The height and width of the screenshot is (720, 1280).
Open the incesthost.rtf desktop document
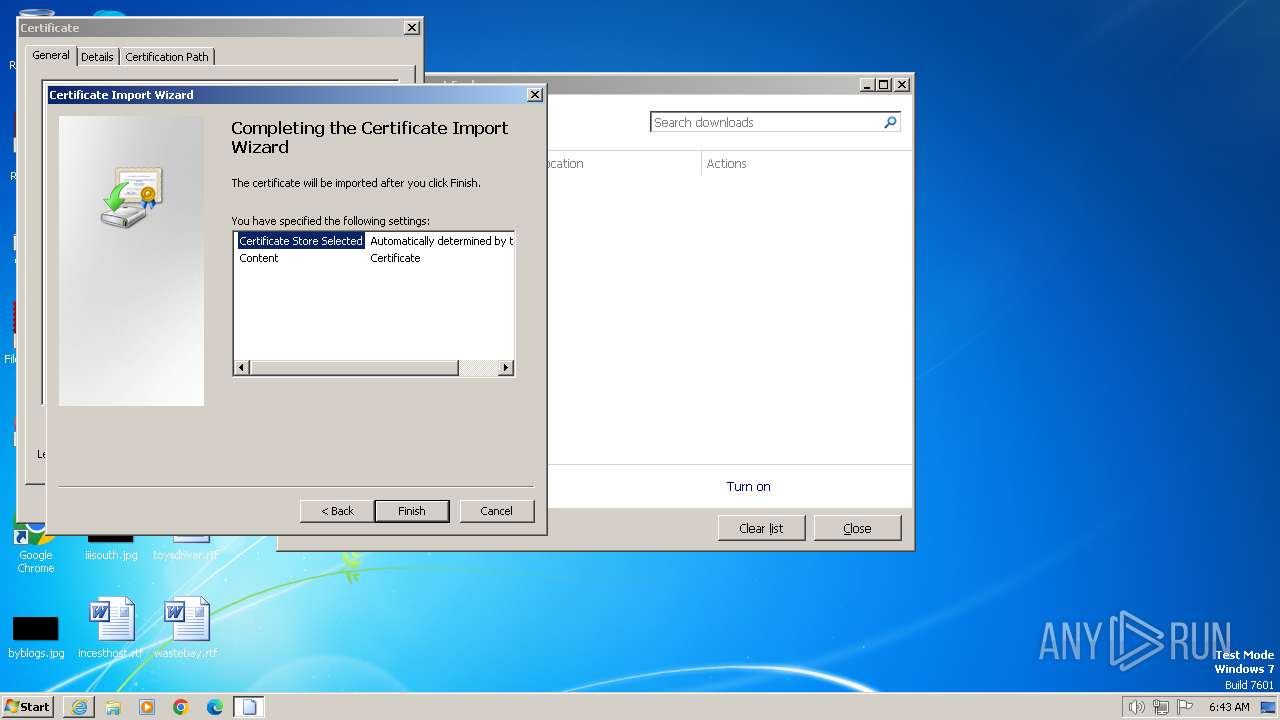point(111,628)
